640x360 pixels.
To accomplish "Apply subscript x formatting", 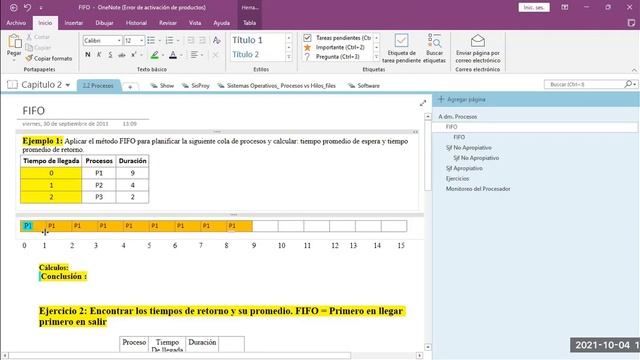I will click(x=133, y=55).
